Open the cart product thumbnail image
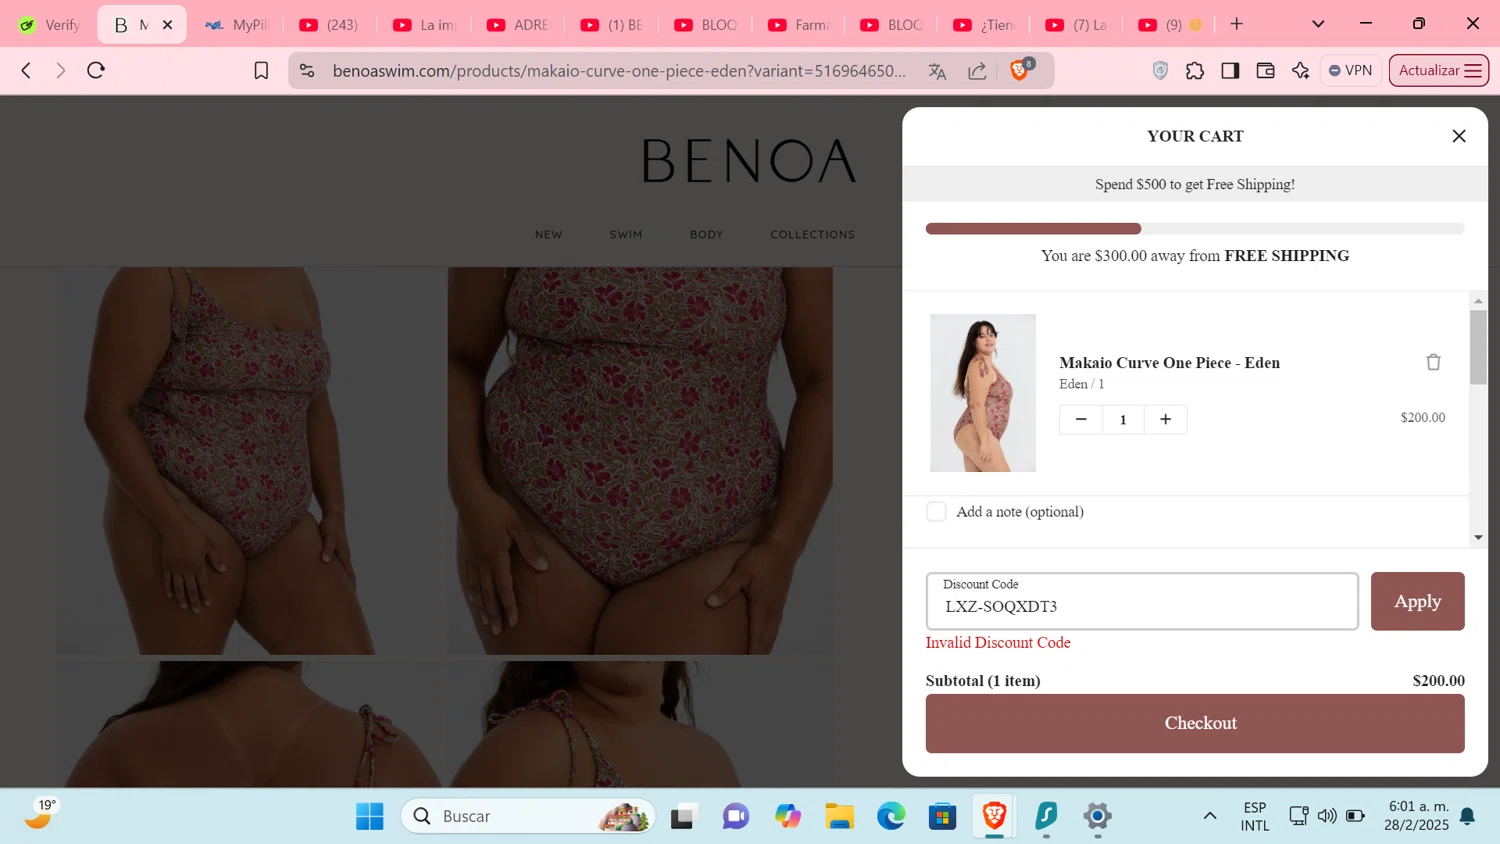 [983, 393]
